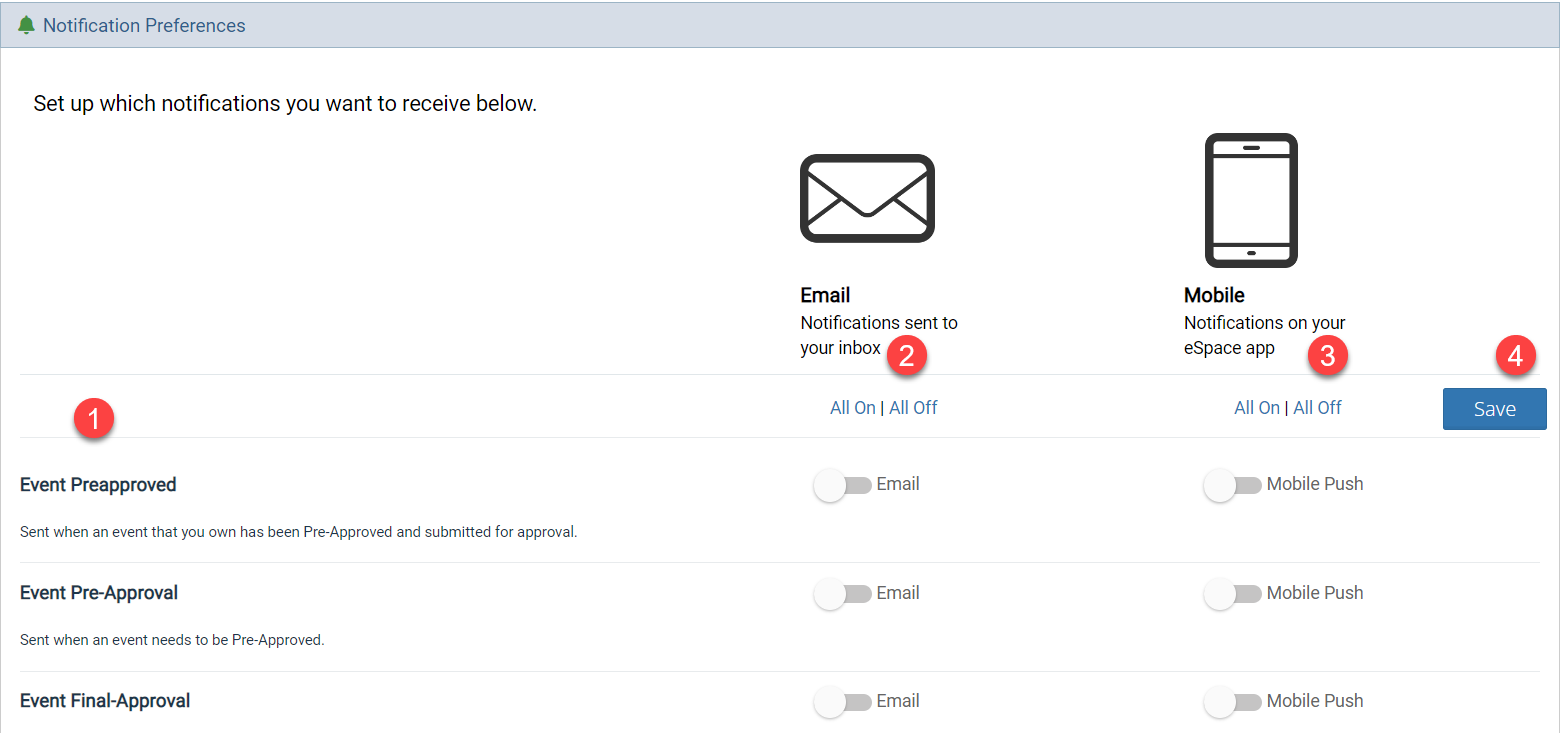
Task: Switch on Email toggle for Event Final-Approval
Action: (842, 702)
